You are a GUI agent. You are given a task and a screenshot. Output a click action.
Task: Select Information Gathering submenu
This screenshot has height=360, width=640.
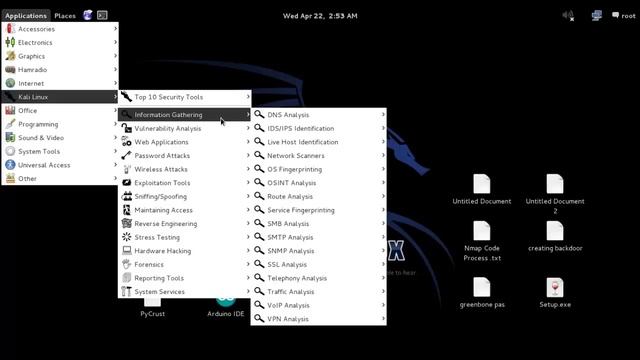(184, 115)
